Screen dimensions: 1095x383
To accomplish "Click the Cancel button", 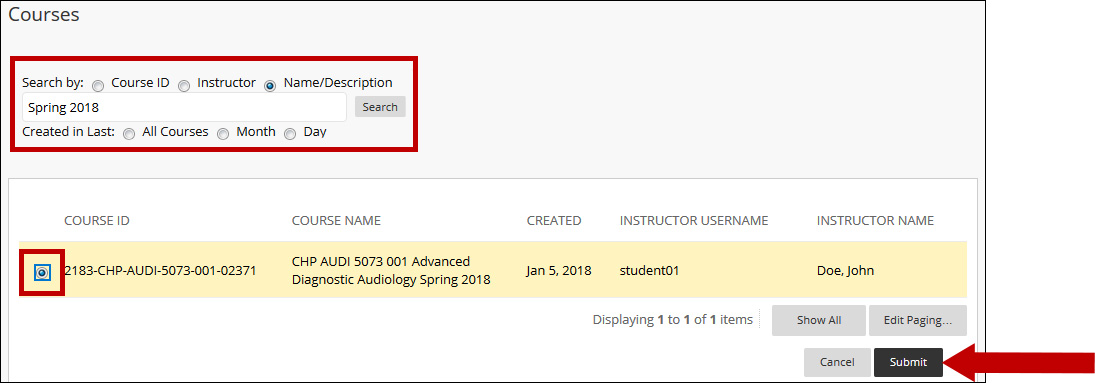I will coord(837,362).
